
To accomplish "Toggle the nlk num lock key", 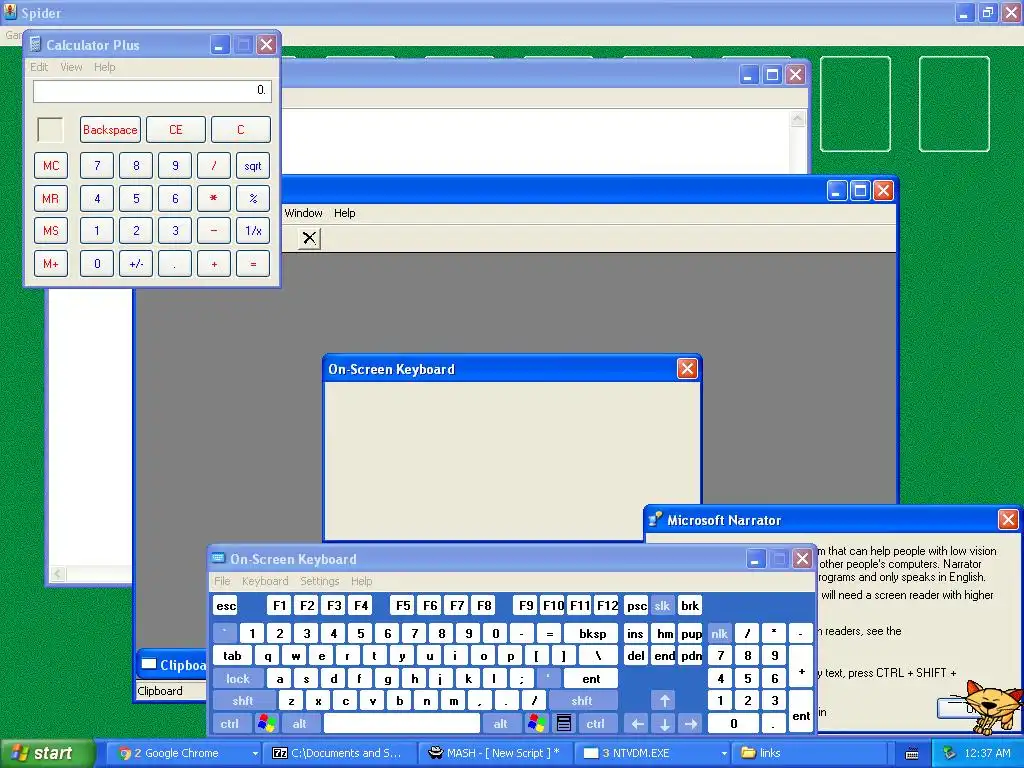I will [720, 633].
